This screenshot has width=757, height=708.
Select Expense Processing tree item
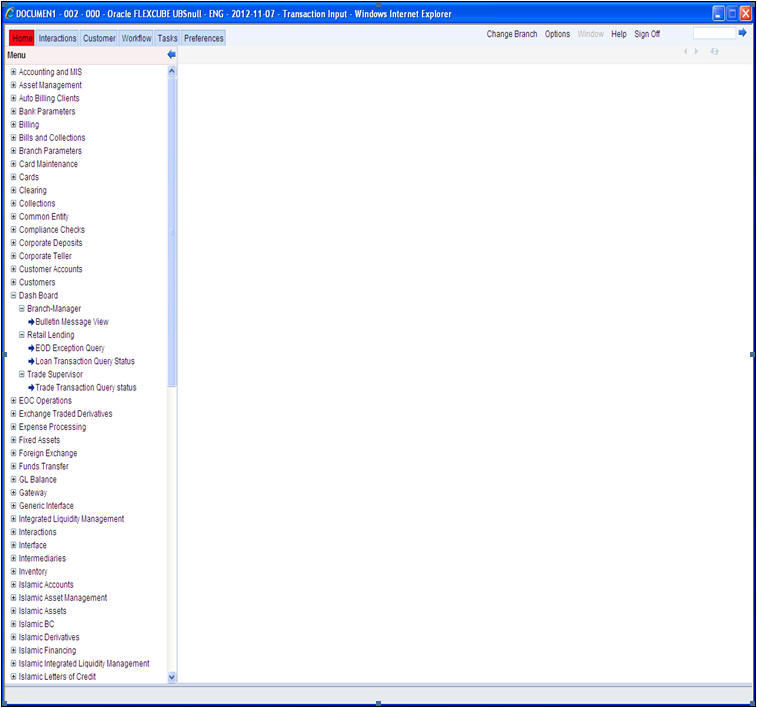coord(53,427)
